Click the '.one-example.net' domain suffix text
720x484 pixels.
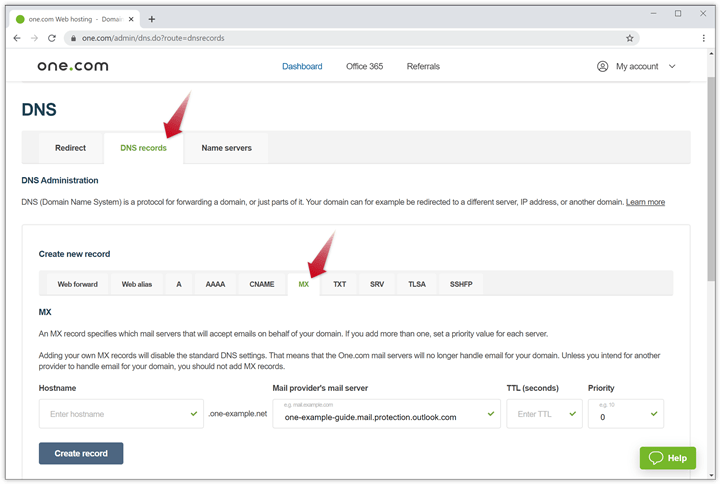click(237, 414)
